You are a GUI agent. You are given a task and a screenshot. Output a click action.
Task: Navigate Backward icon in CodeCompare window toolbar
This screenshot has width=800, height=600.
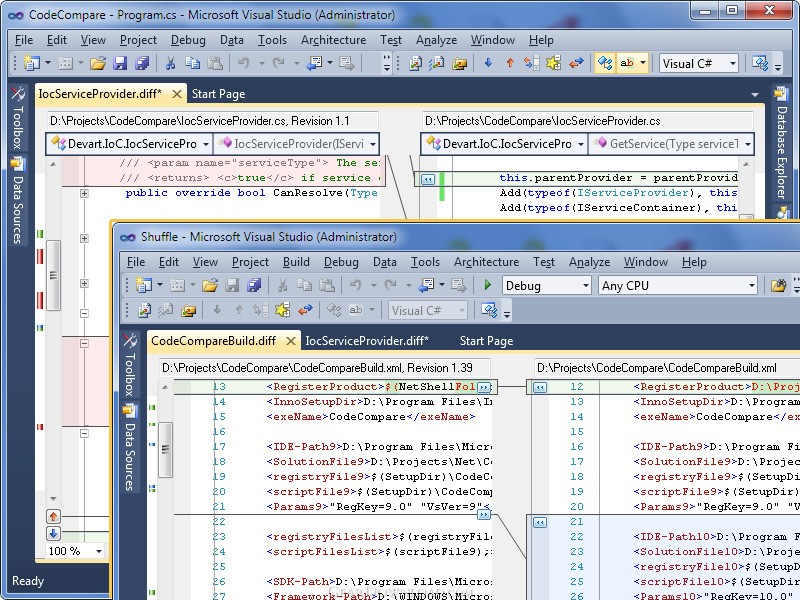[x=315, y=63]
